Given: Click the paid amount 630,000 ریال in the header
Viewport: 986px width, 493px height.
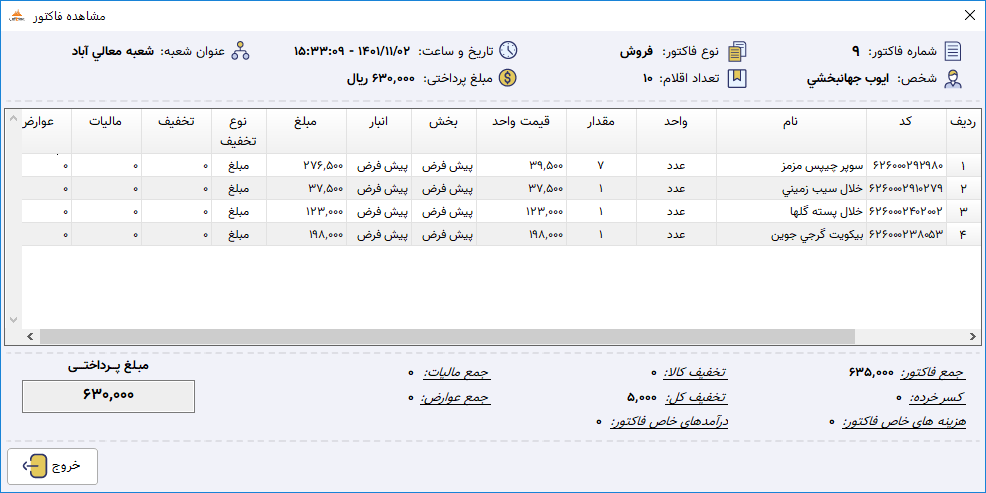Looking at the screenshot, I should coord(381,79).
